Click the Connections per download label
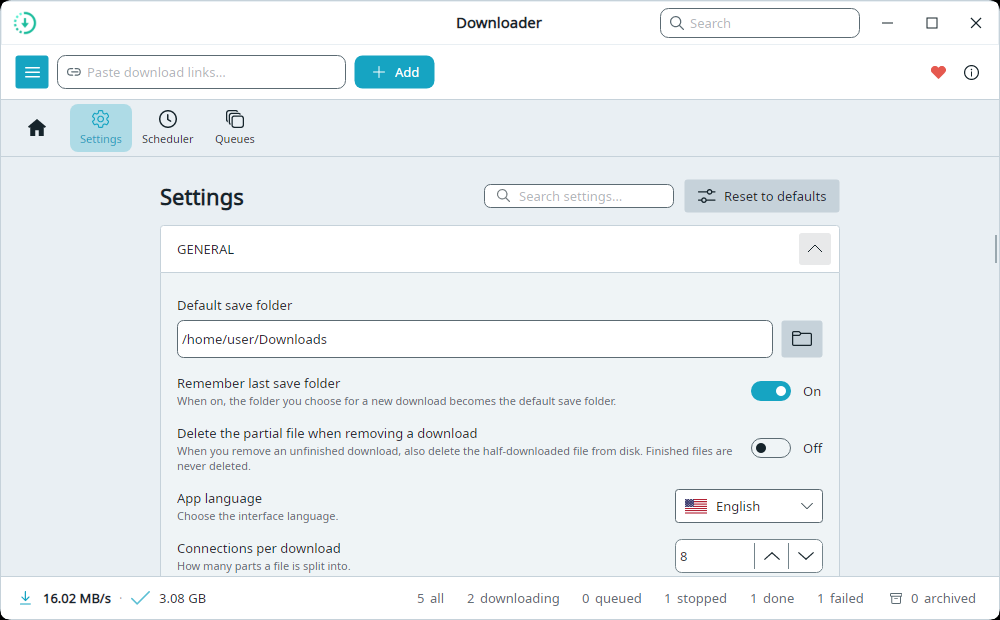Viewport: 1000px width, 620px height. tap(259, 548)
